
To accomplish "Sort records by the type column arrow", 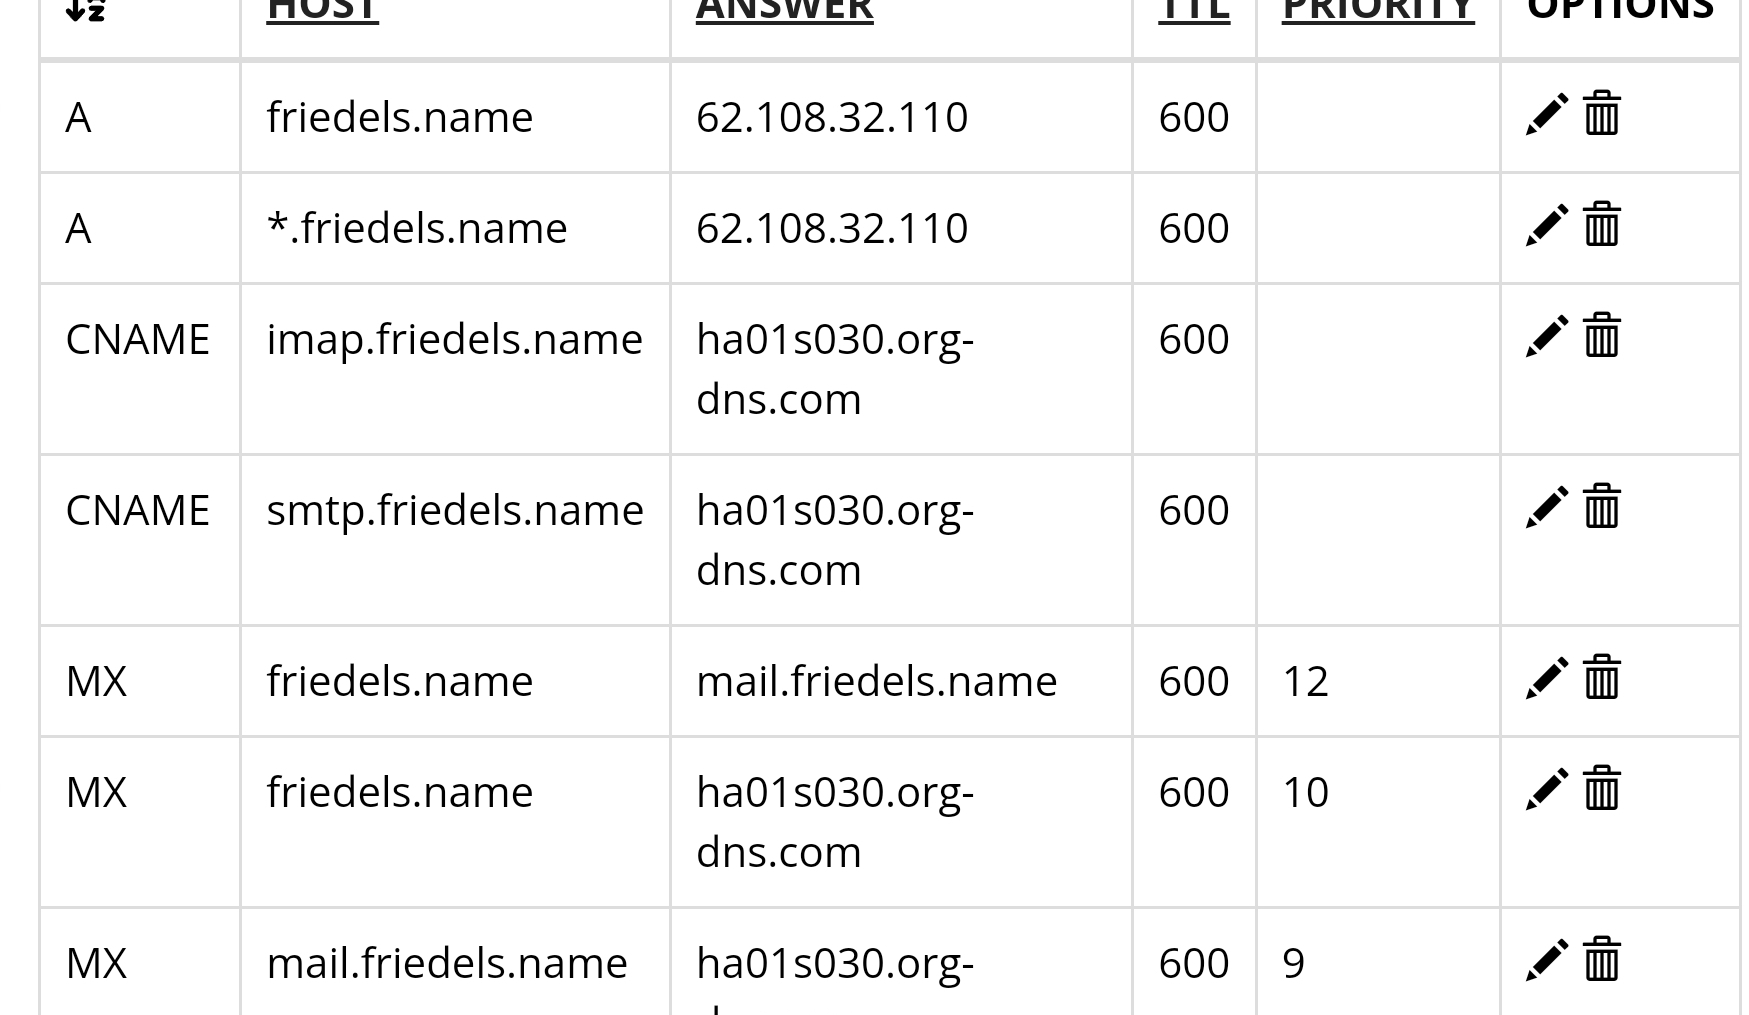I will point(85,10).
